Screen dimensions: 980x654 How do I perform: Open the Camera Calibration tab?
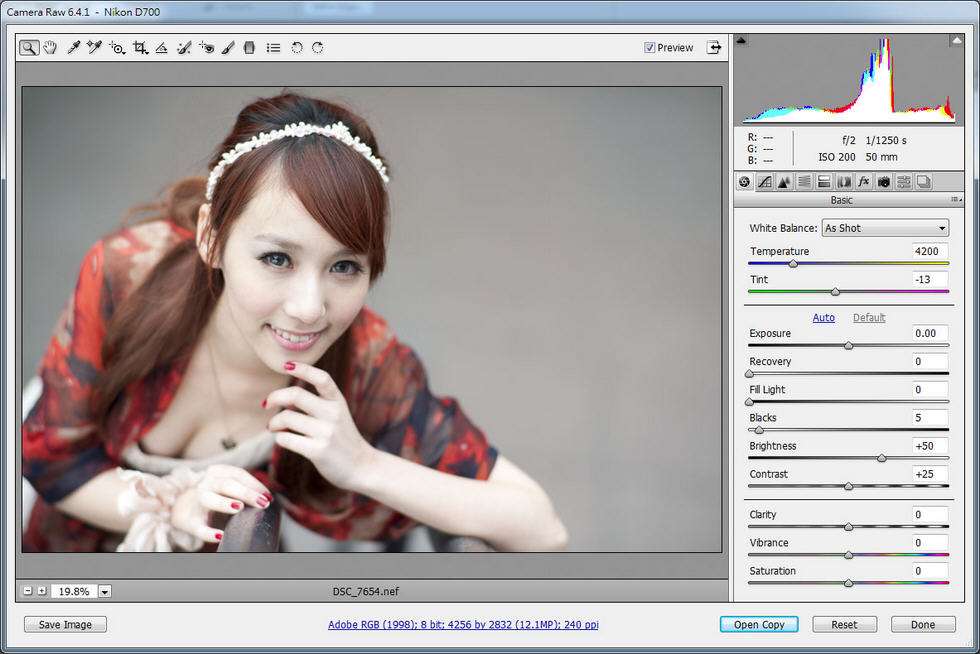[x=884, y=182]
